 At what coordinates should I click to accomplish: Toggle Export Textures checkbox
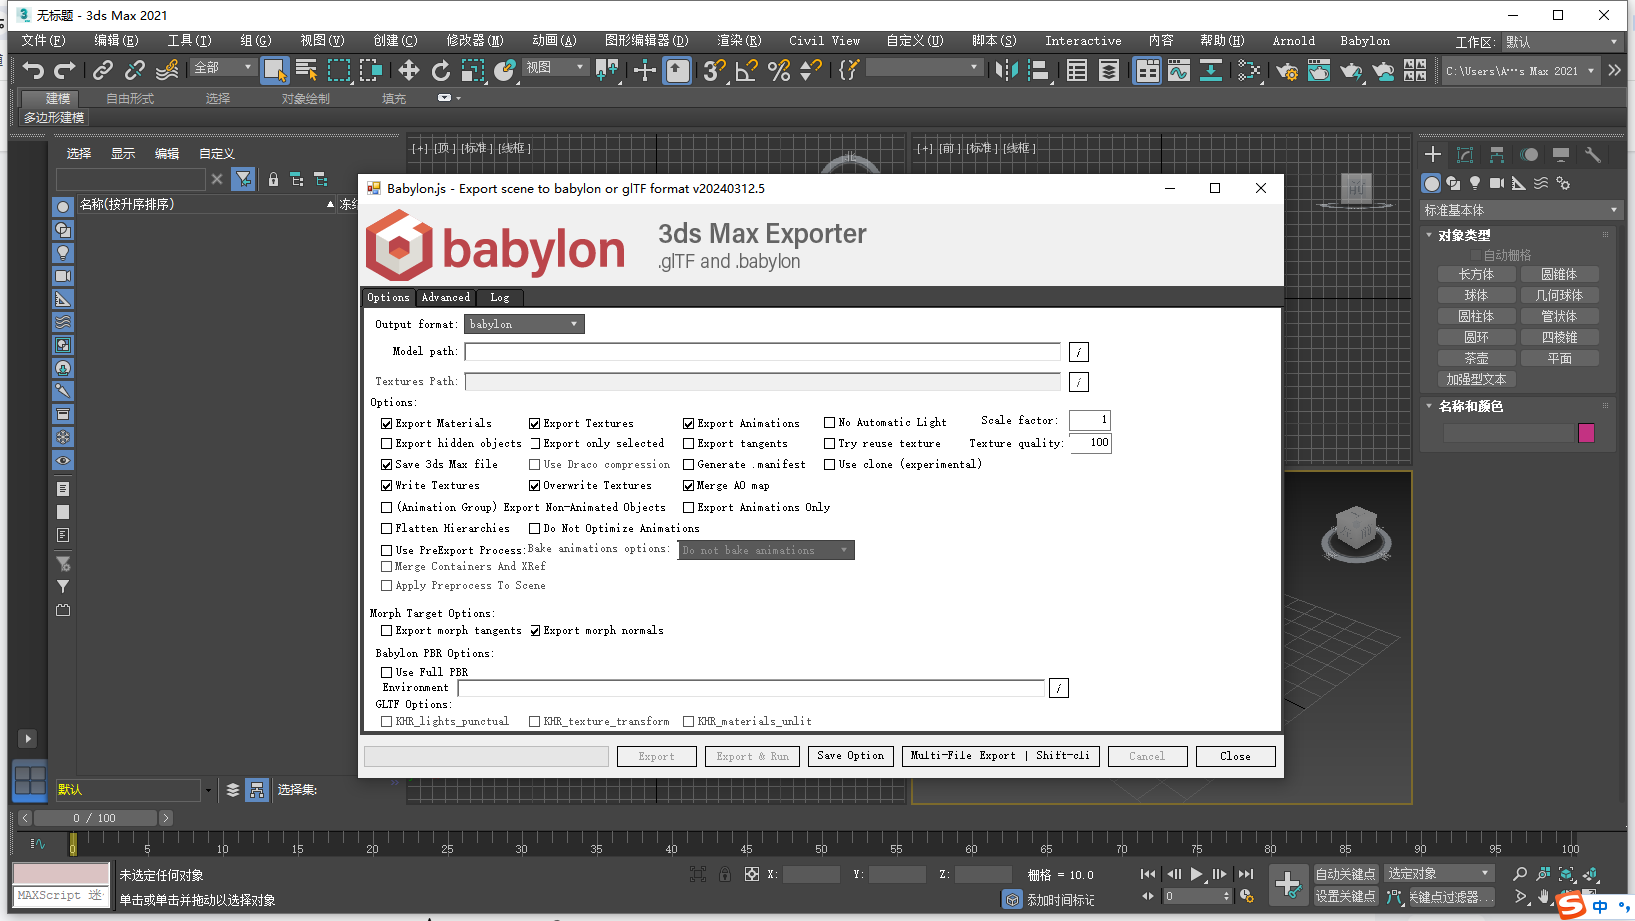pyautogui.click(x=535, y=424)
